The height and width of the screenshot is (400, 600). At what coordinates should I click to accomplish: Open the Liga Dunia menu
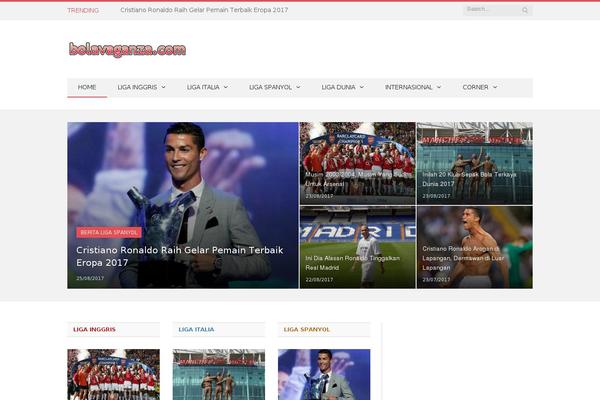338,87
